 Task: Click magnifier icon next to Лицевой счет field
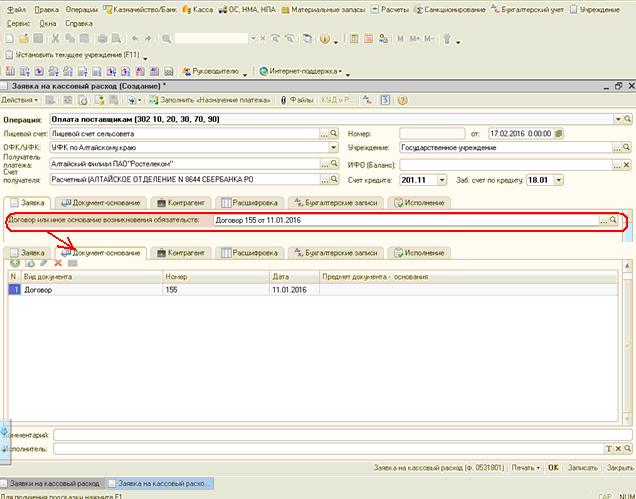[x=334, y=133]
